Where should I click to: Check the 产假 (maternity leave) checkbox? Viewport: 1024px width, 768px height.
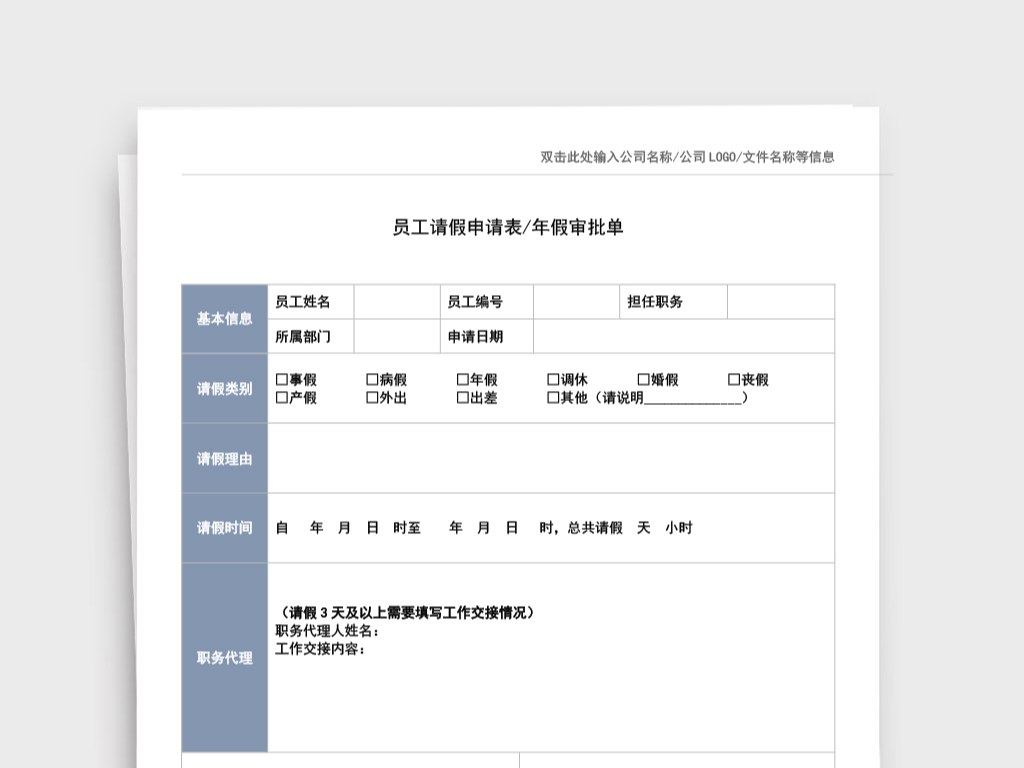[281, 397]
